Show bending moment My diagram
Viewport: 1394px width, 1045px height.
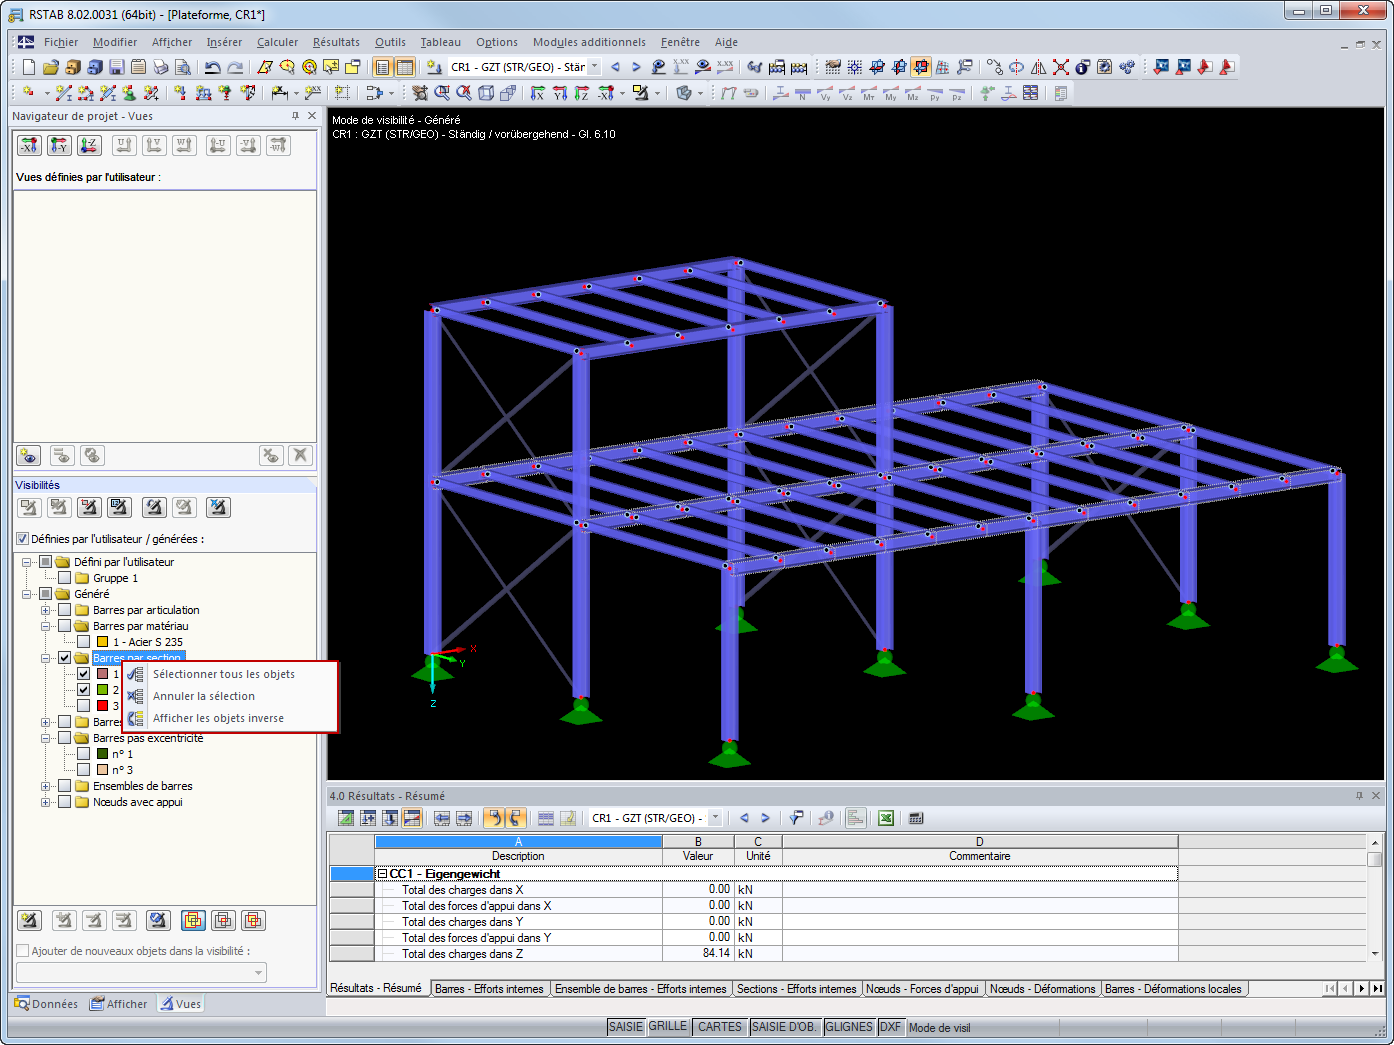point(891,93)
